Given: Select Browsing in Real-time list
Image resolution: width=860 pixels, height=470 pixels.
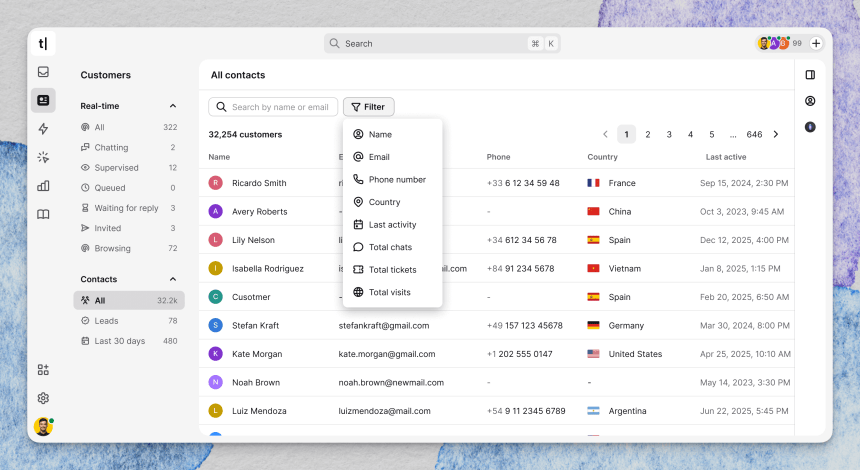Looking at the screenshot, I should click(x=129, y=248).
